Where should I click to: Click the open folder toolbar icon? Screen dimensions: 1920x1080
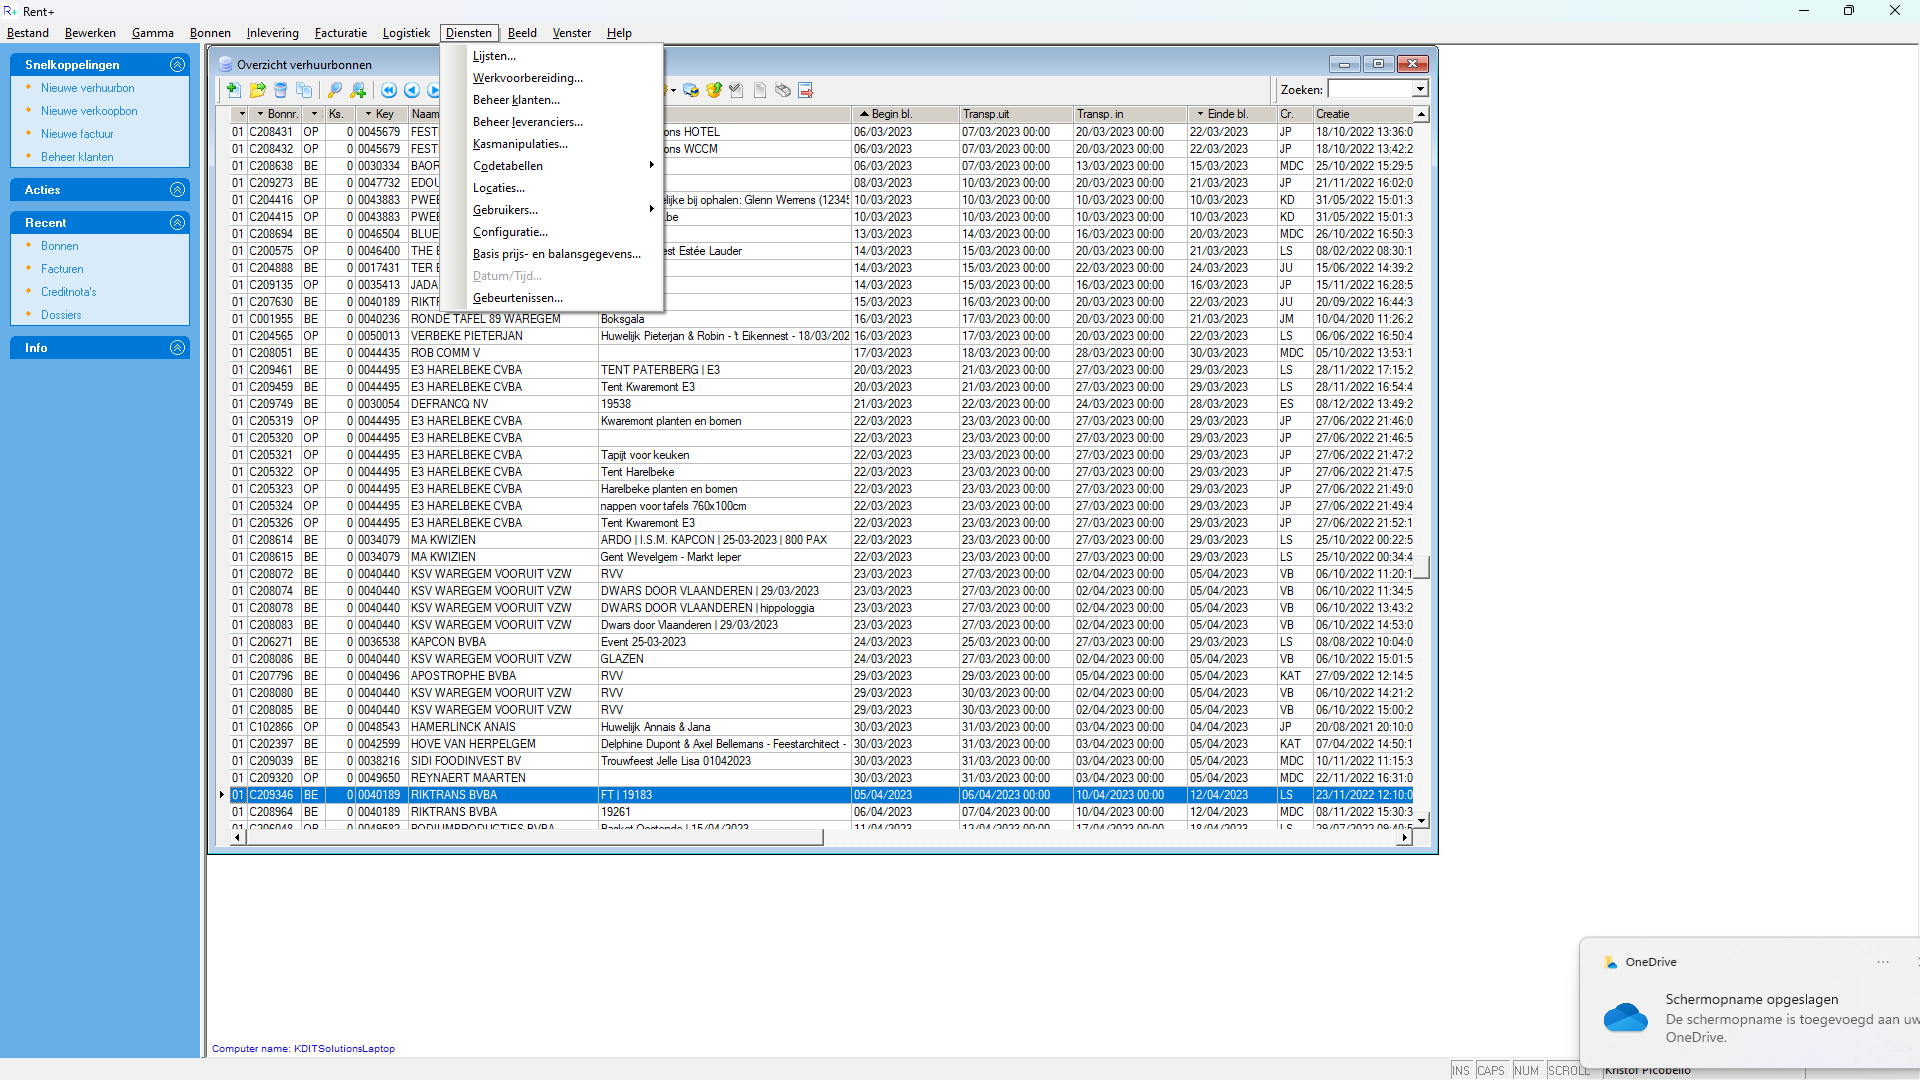(x=257, y=90)
